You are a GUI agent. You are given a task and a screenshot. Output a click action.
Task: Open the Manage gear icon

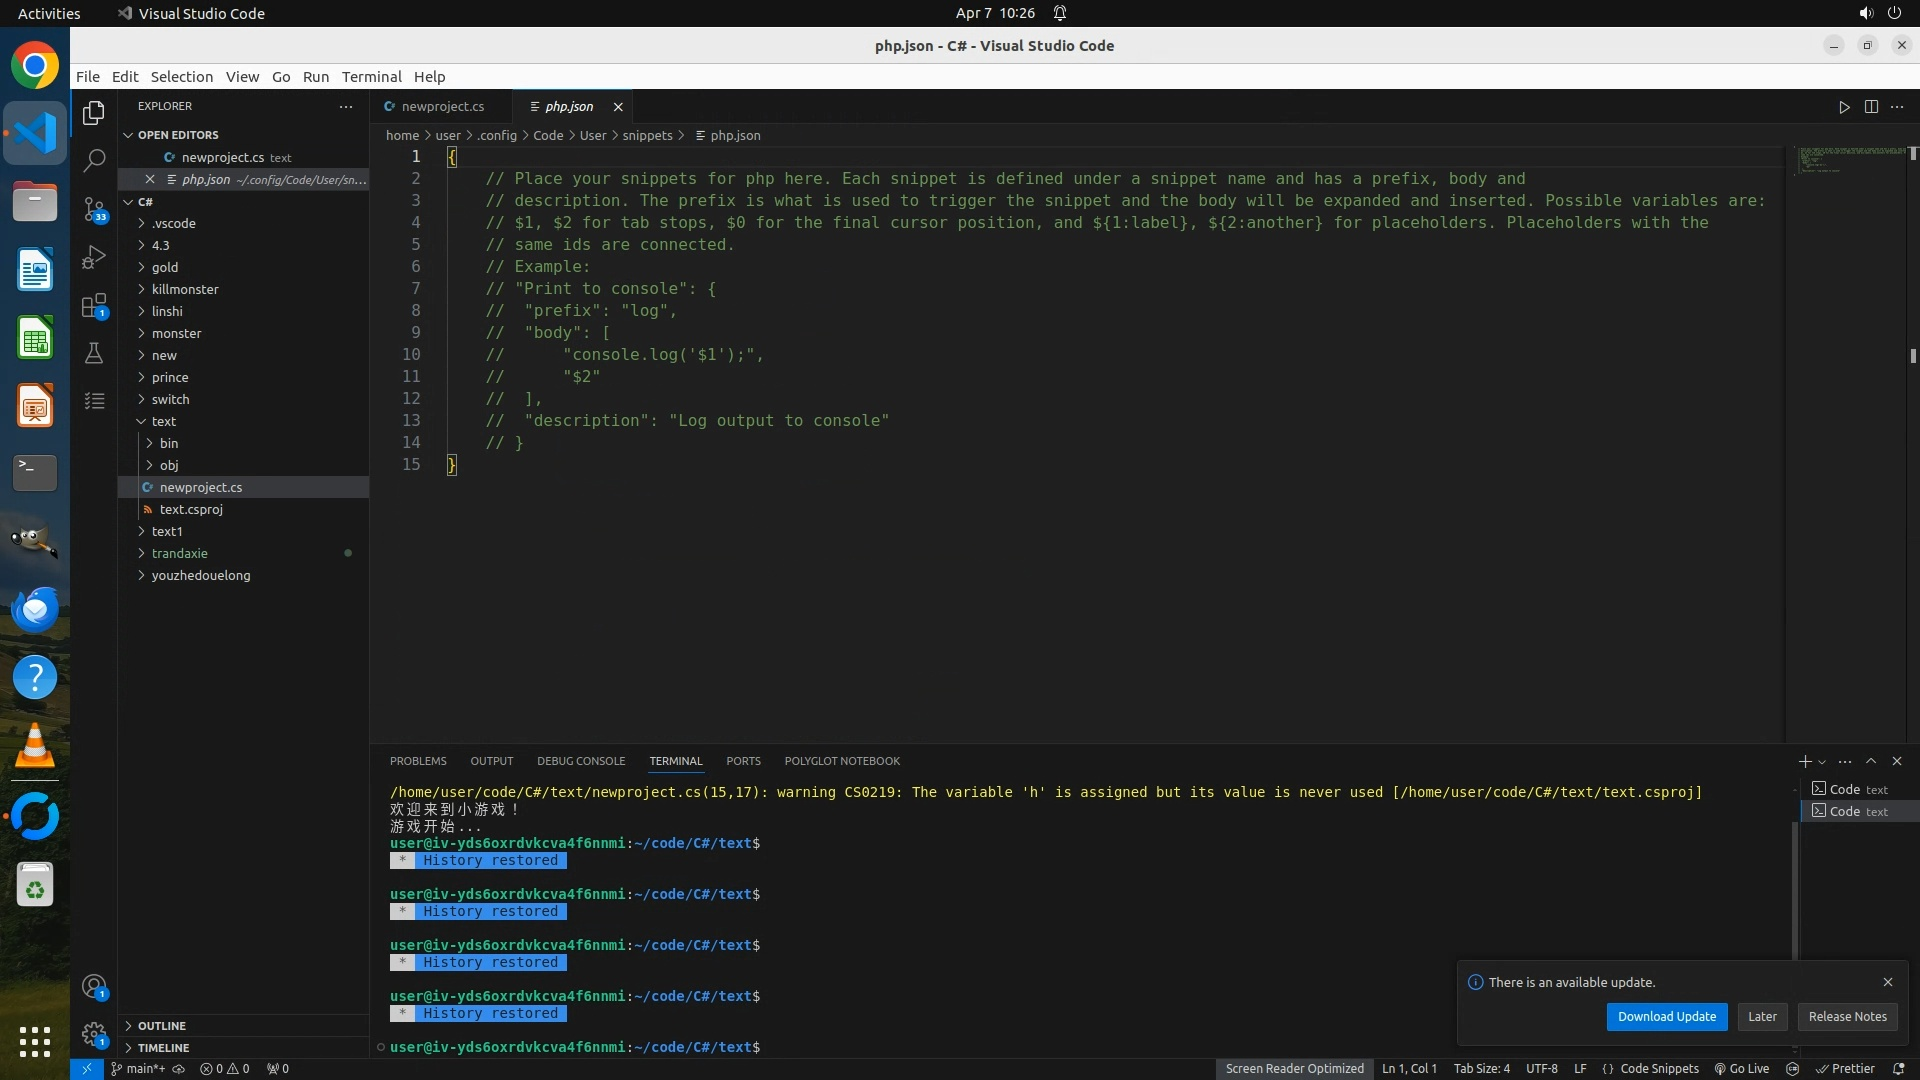94,1033
